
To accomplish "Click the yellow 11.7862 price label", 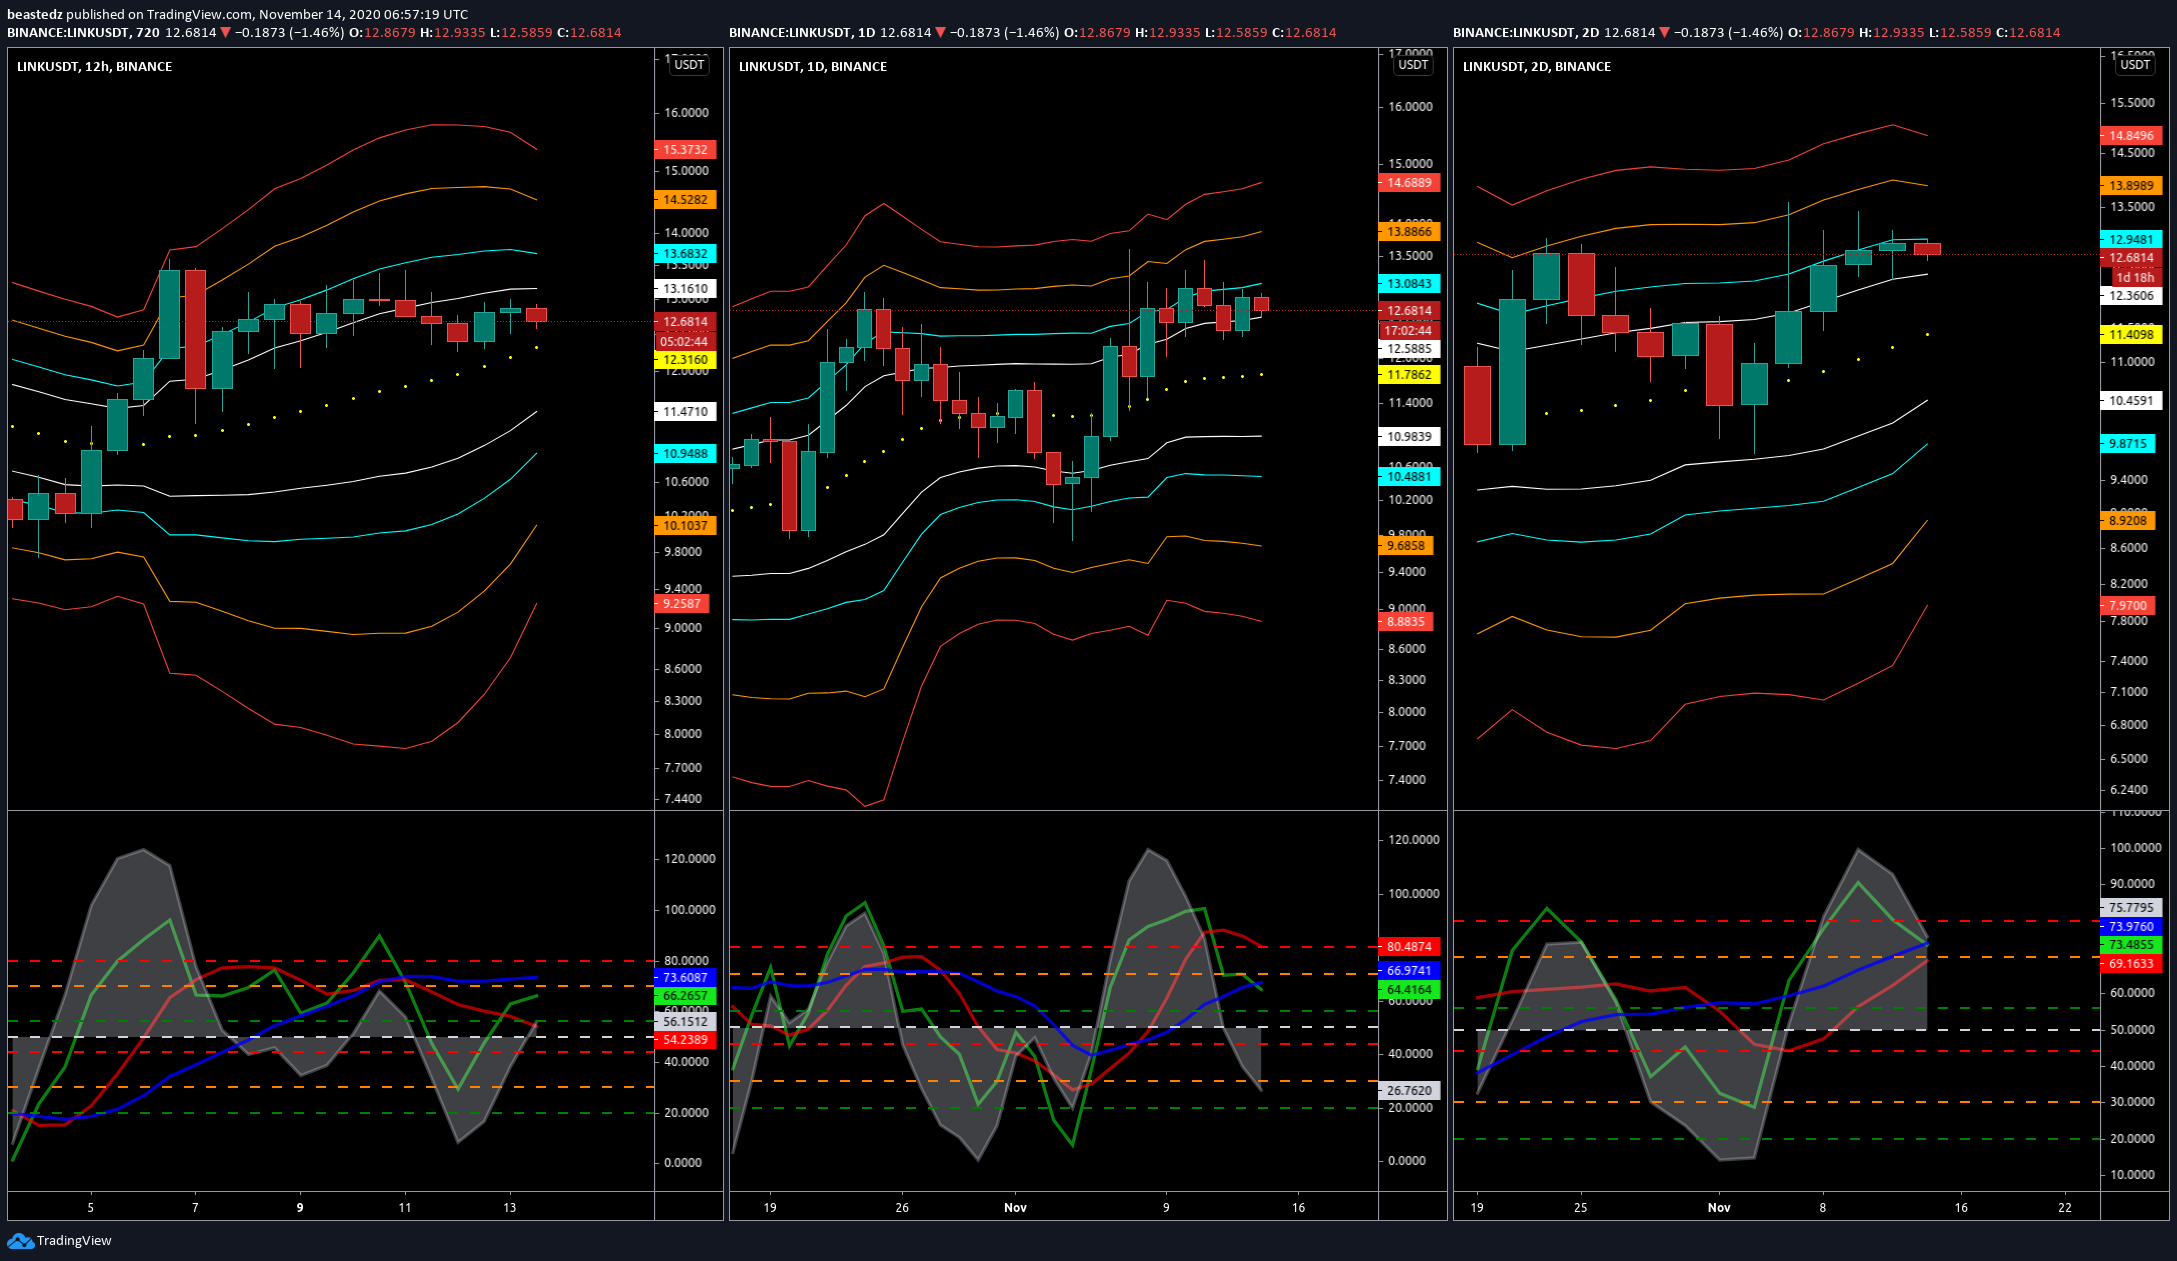I will 1409,375.
